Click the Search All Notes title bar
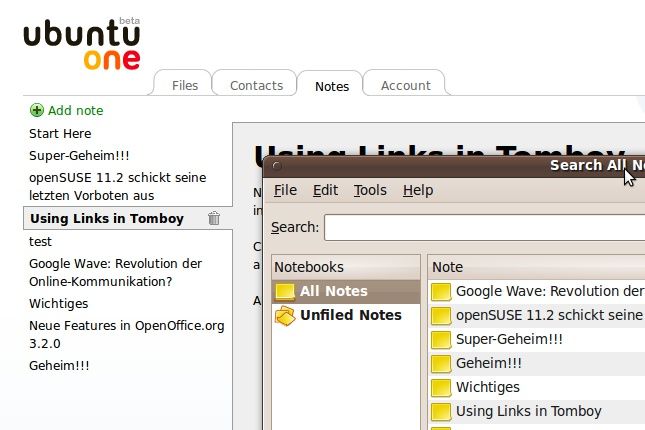 click(454, 166)
